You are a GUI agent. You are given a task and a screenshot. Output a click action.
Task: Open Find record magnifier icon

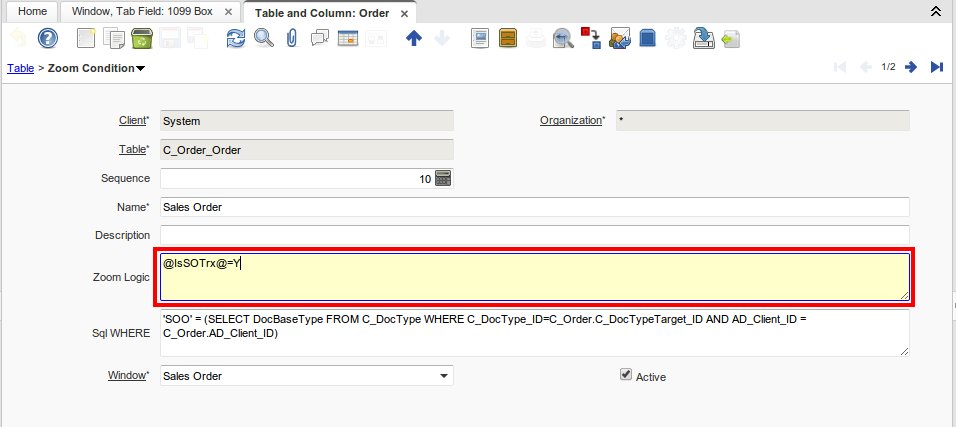264,39
